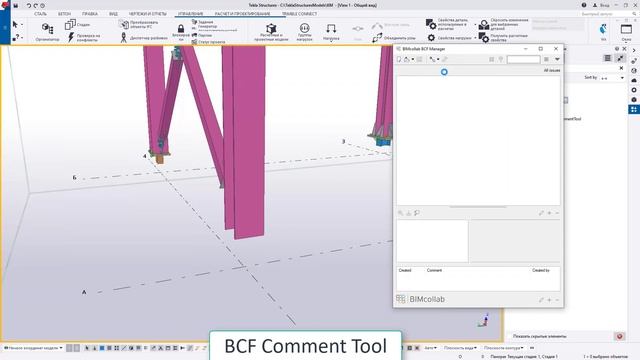
Task: Open Статус проекта in the ribbon
Action: point(208,42)
